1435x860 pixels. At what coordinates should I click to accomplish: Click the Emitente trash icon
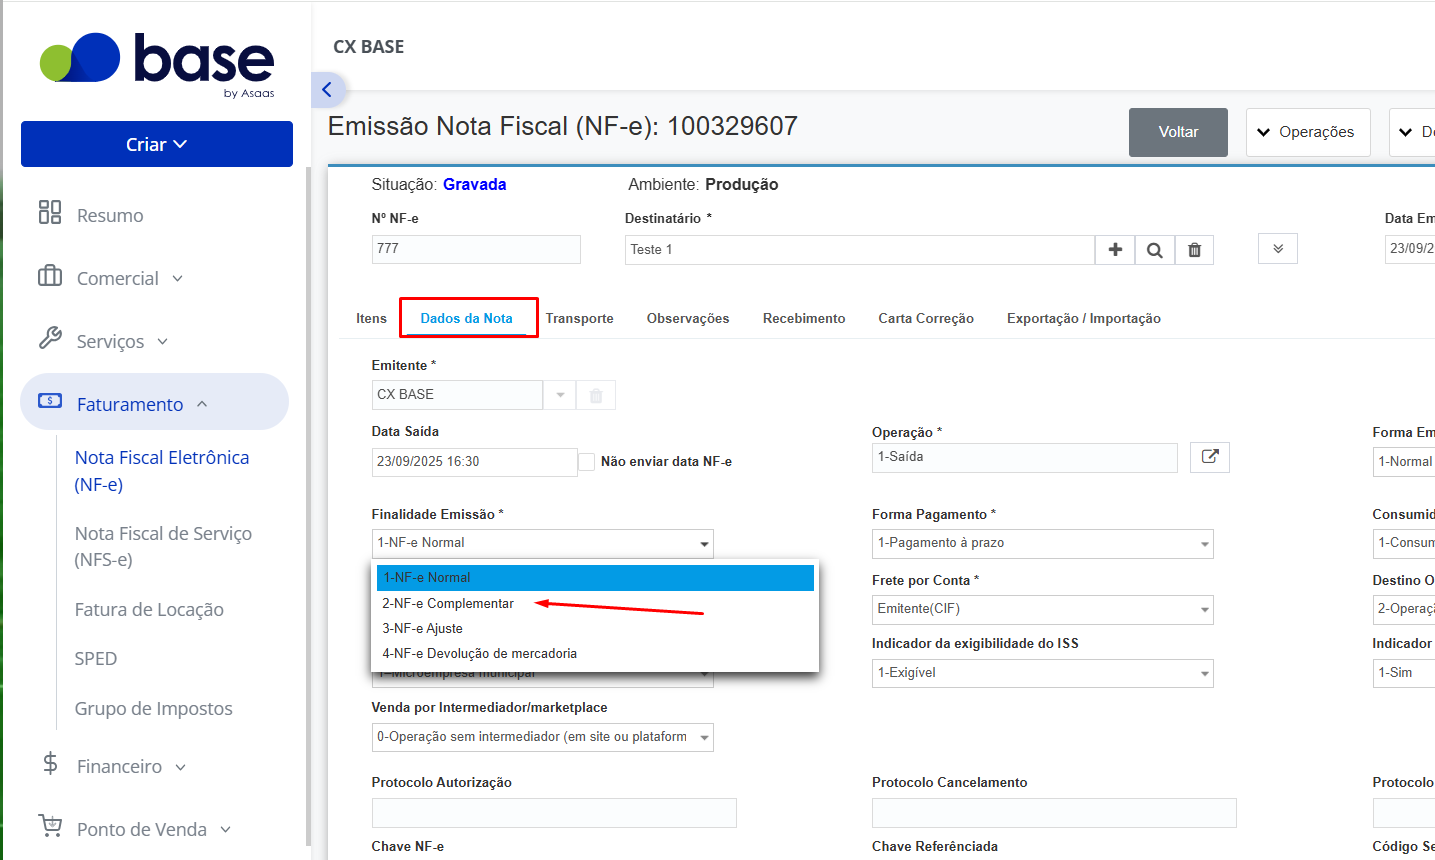click(x=596, y=395)
